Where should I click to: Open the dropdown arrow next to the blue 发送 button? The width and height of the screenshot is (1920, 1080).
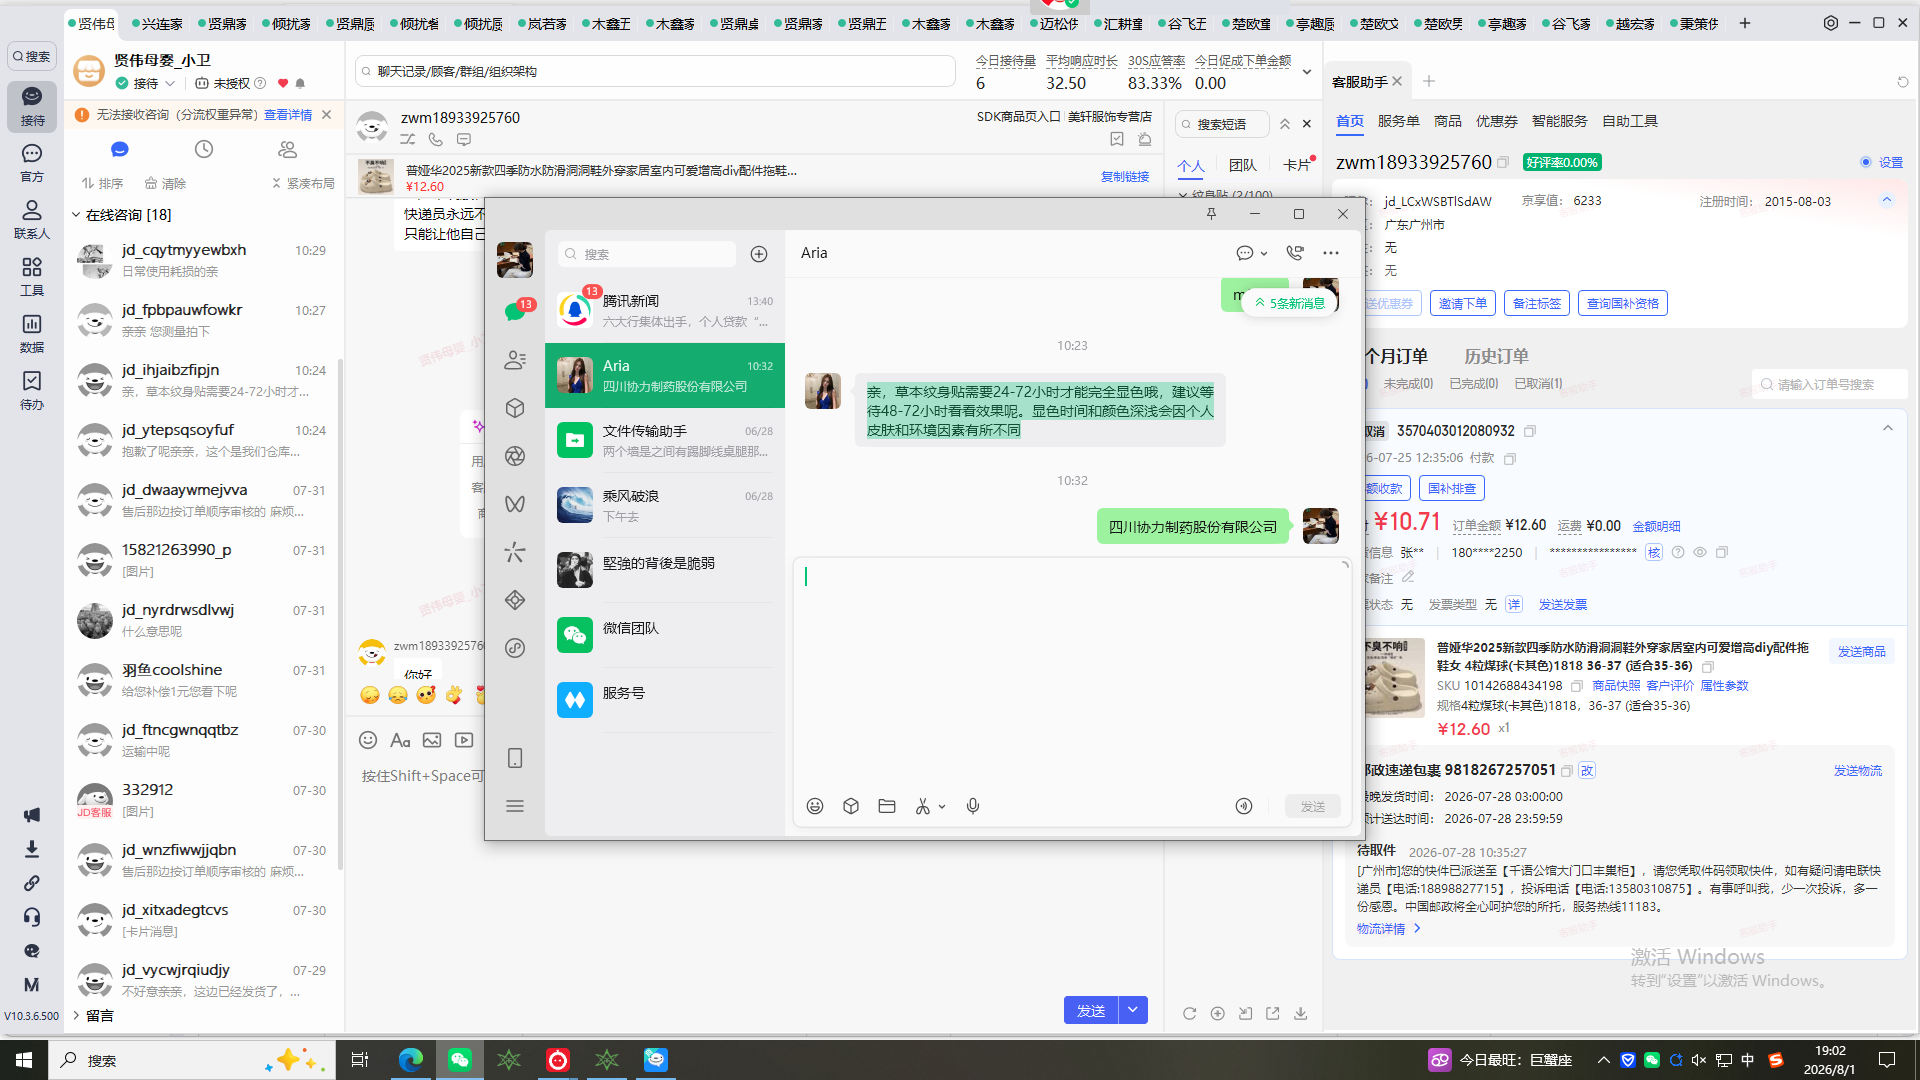1133,1010
